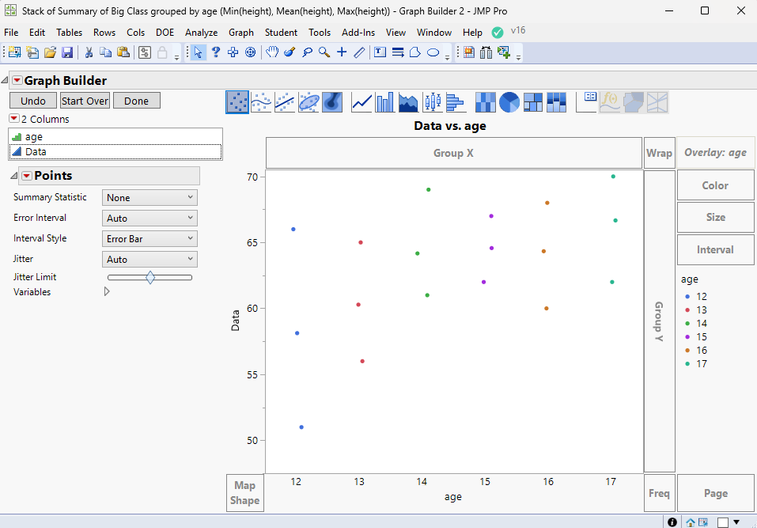Open the Tables menu
Image resolution: width=757 pixels, height=528 pixels.
(x=69, y=32)
